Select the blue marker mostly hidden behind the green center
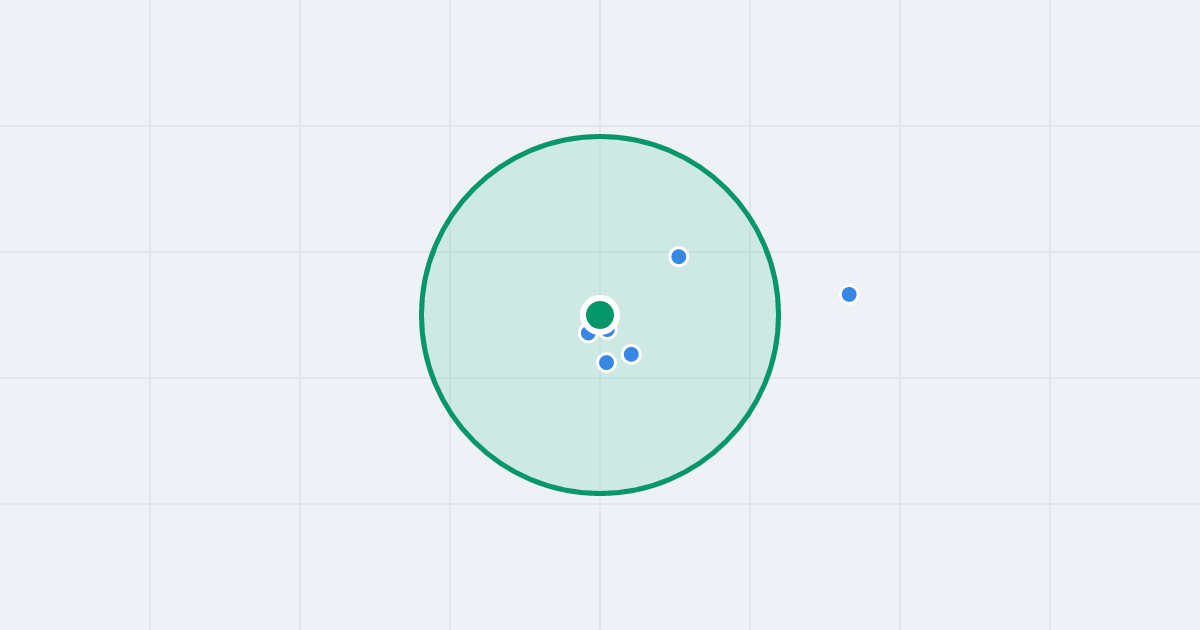1200x630 pixels. click(610, 332)
